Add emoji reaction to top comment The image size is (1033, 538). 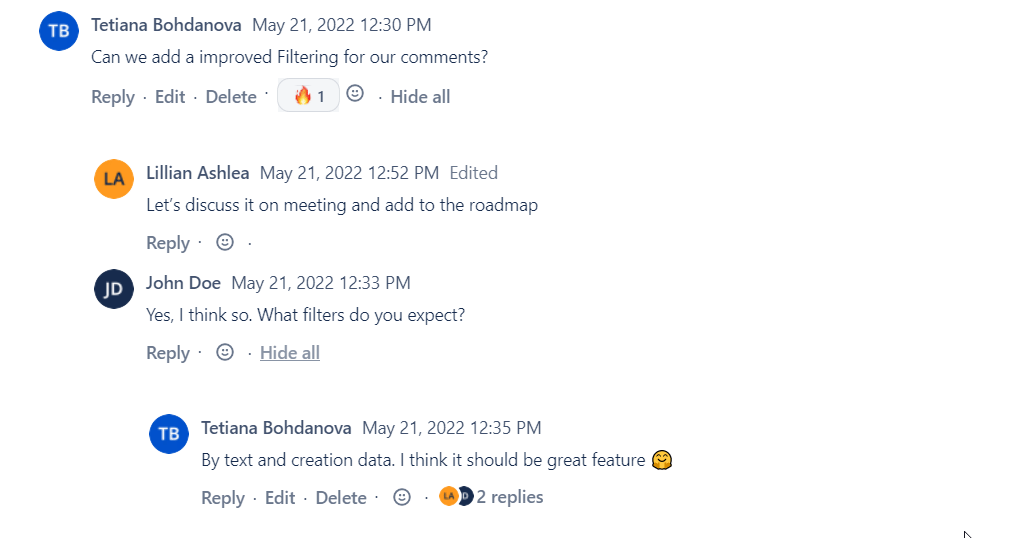tap(355, 94)
